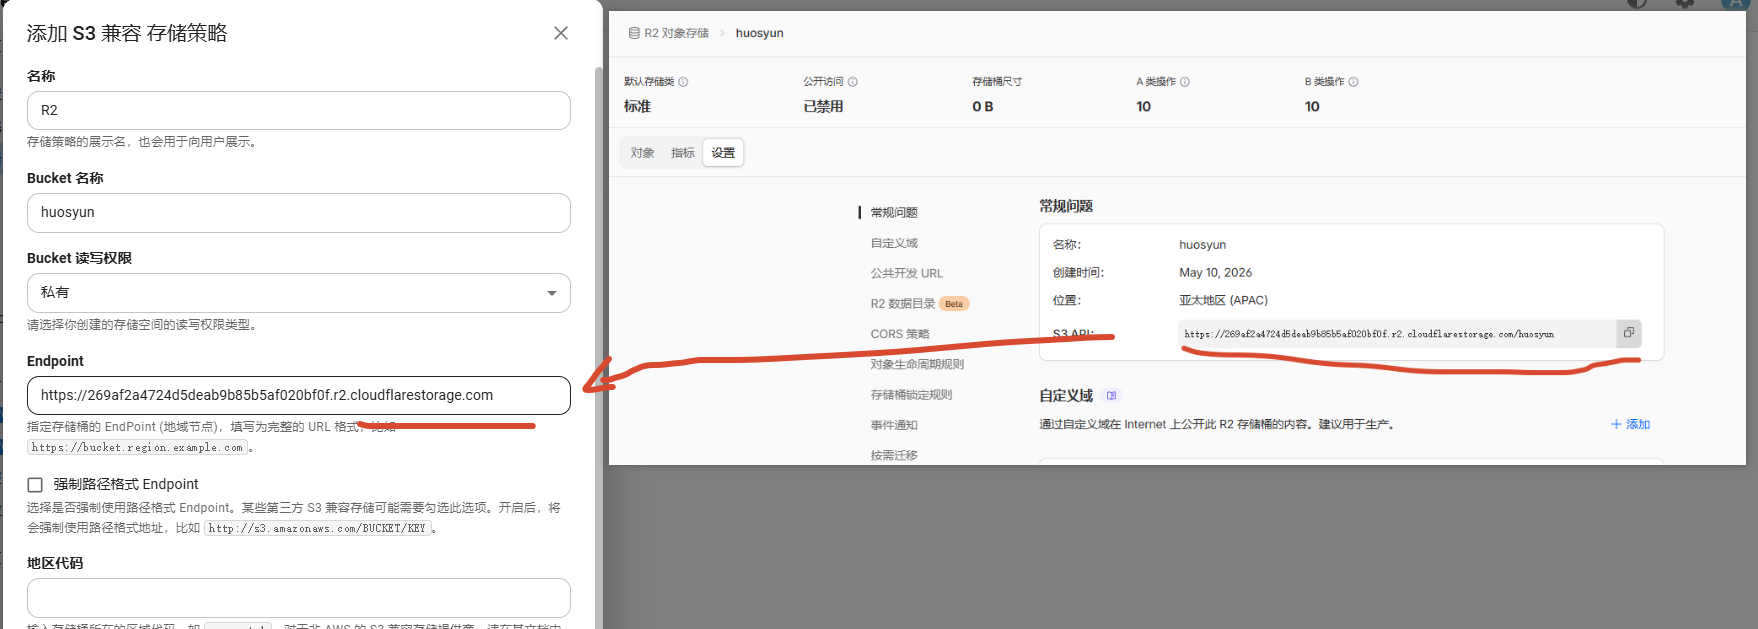Image resolution: width=1758 pixels, height=629 pixels.
Task: Click https://bucket.region.example.com sample text
Action: click(x=137, y=448)
